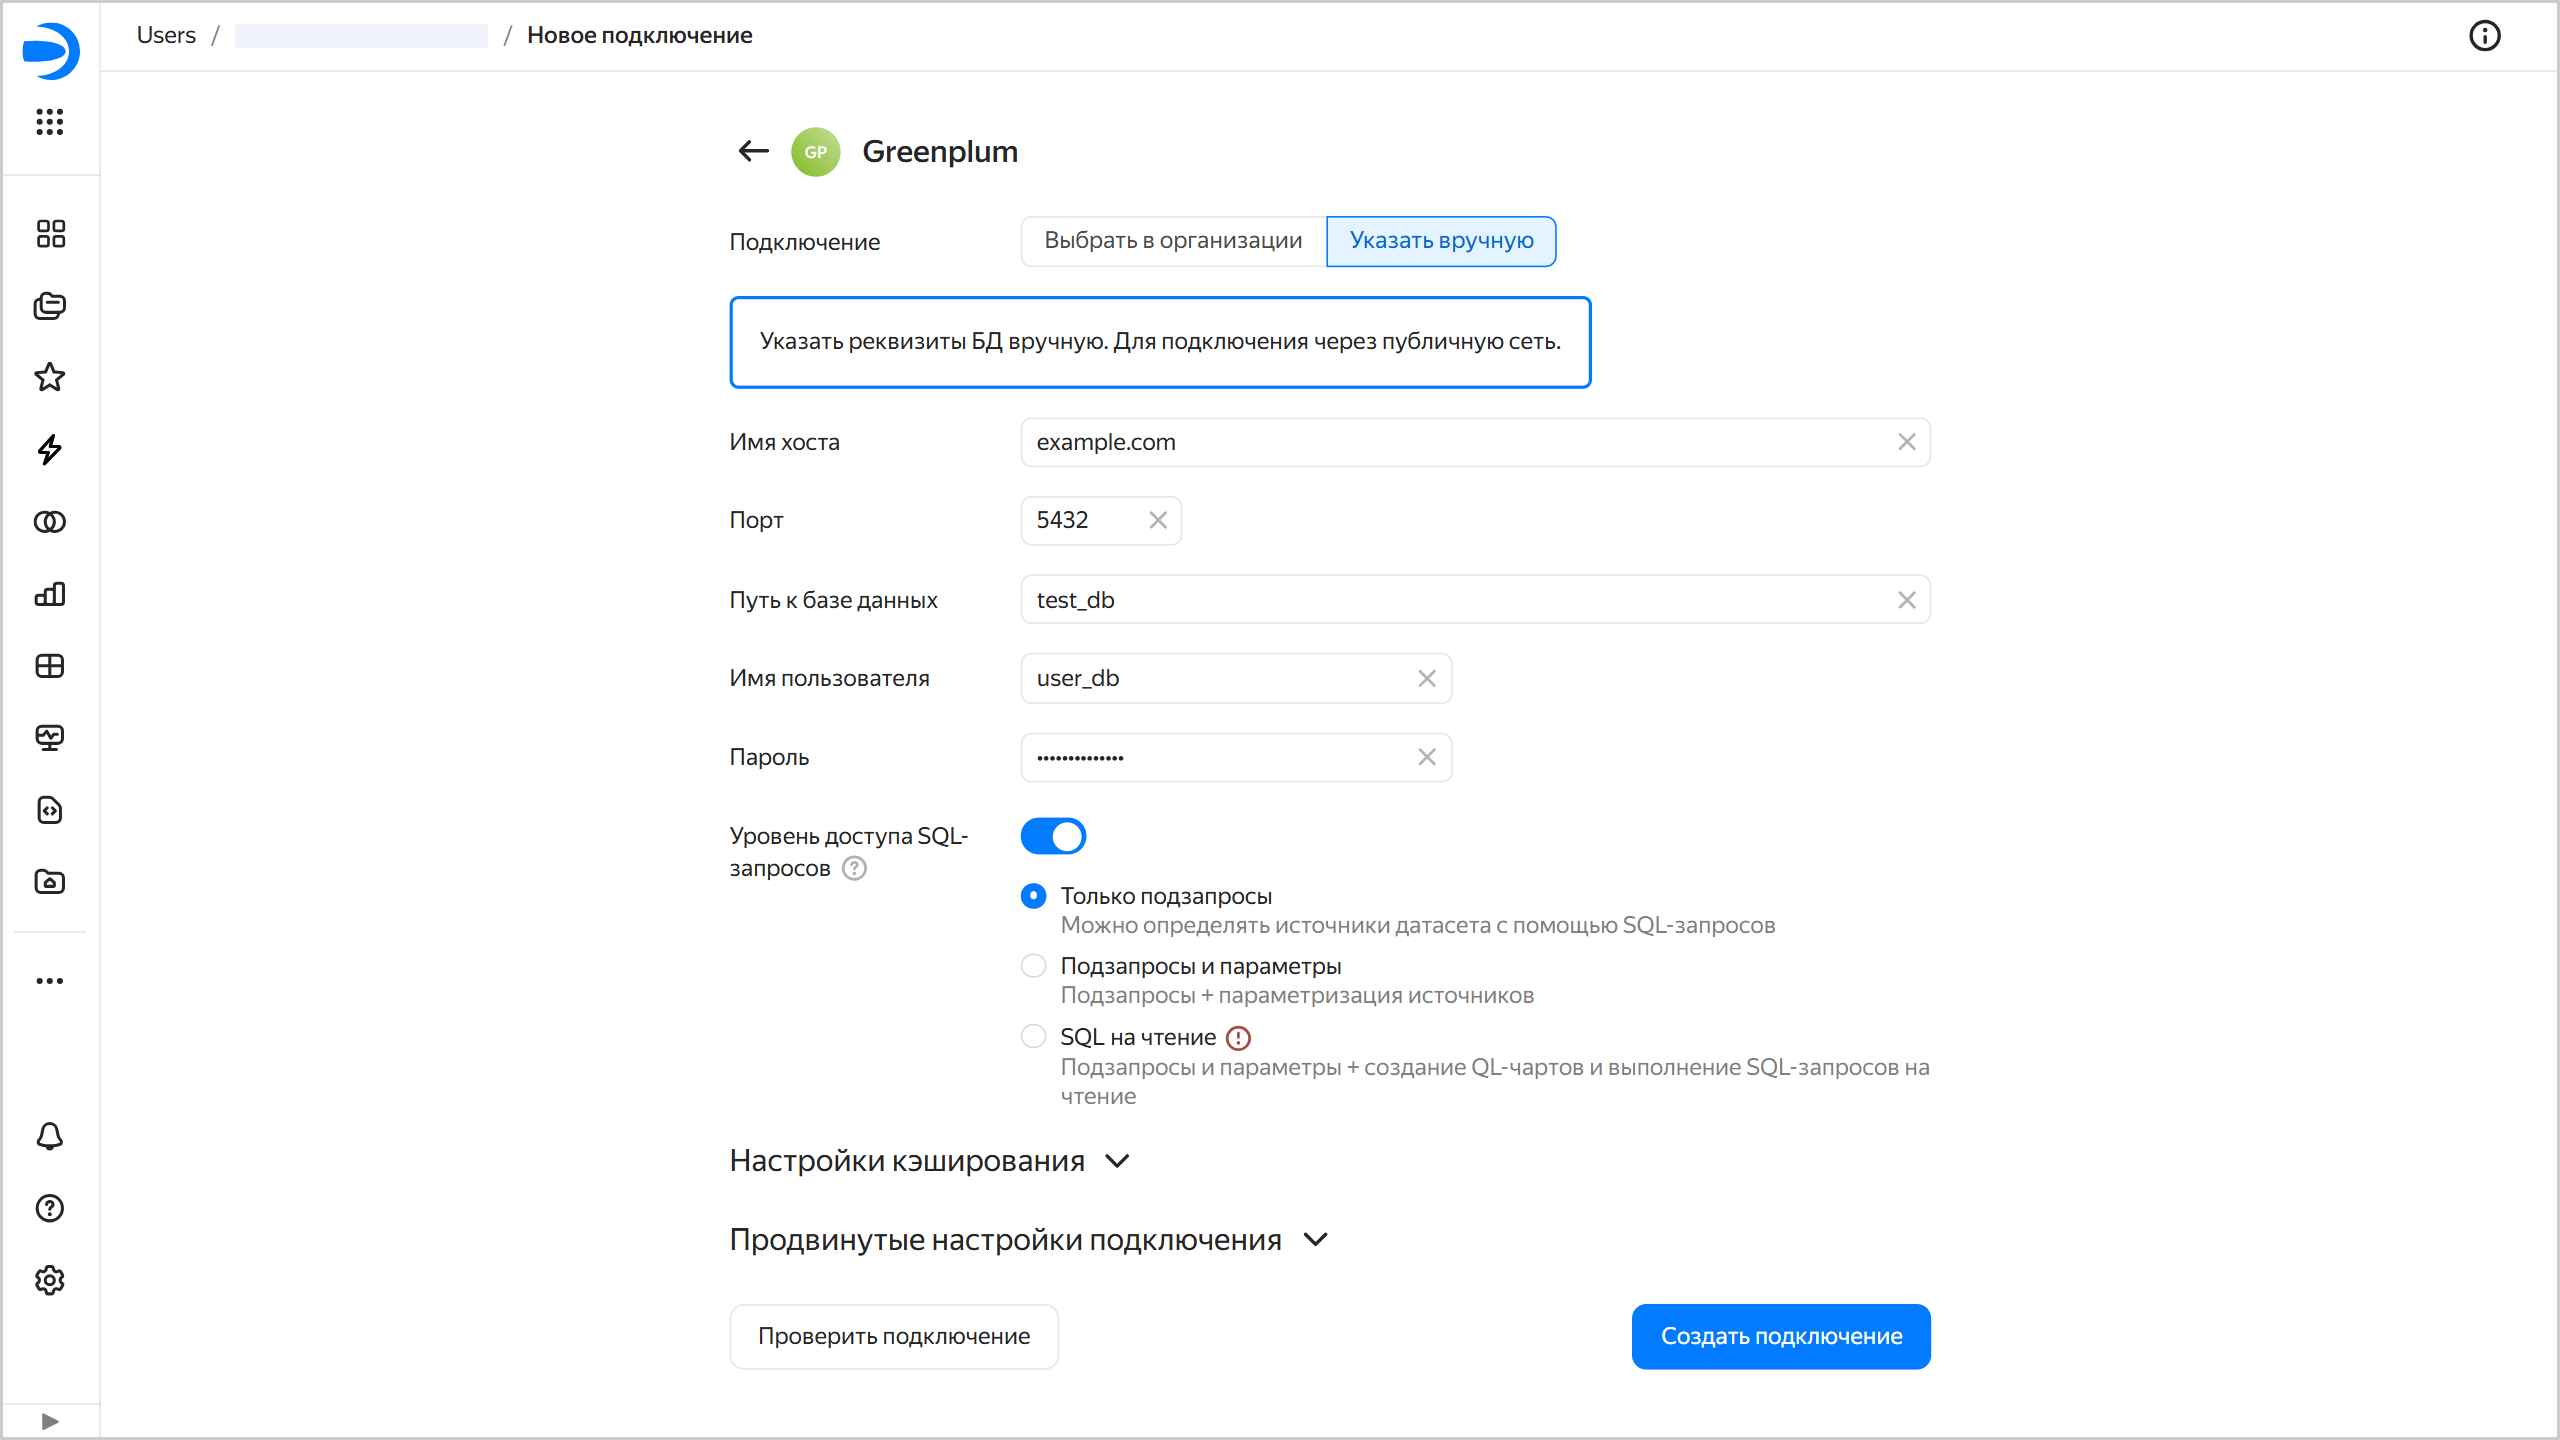The image size is (2560, 1440).
Task: Open the settings gear icon
Action: (x=50, y=1280)
